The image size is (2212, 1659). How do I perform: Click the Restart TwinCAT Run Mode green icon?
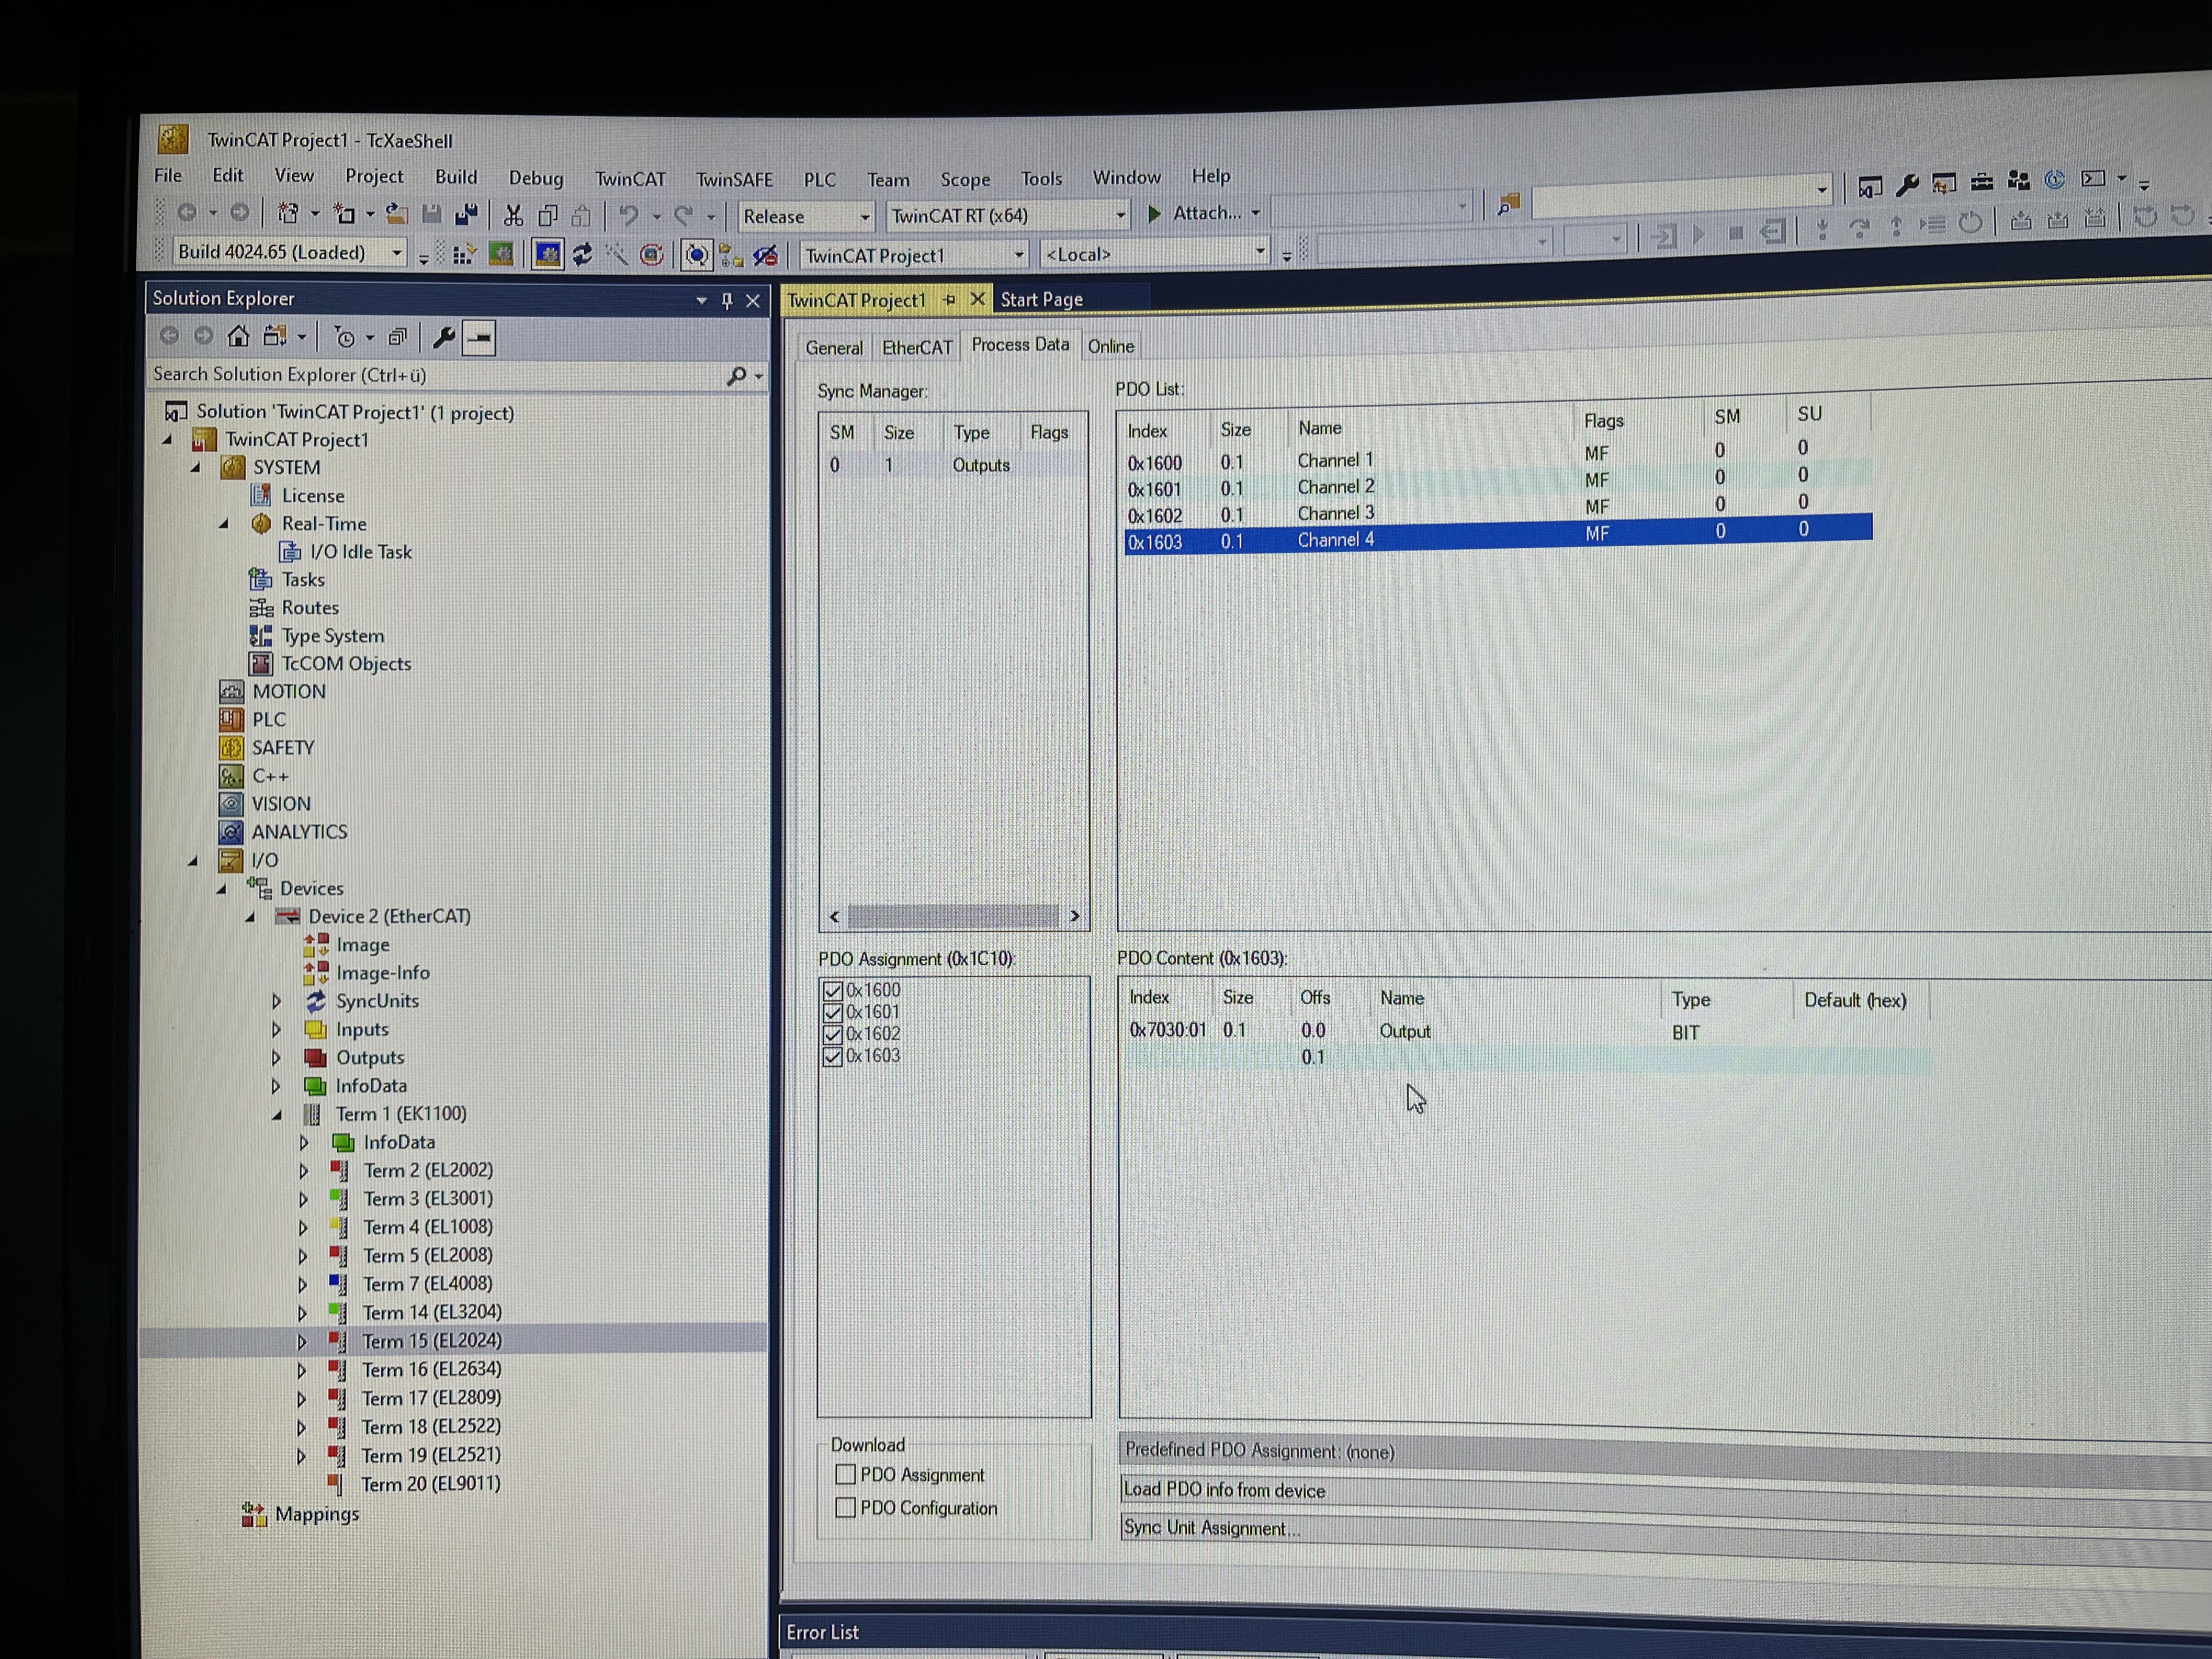click(501, 255)
